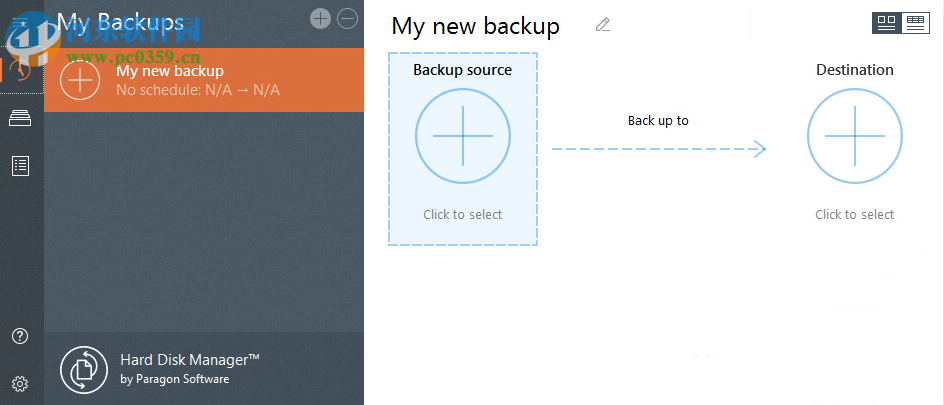Screen dimensions: 944x405
Task: Switch to the tile view layout
Action: [887, 23]
